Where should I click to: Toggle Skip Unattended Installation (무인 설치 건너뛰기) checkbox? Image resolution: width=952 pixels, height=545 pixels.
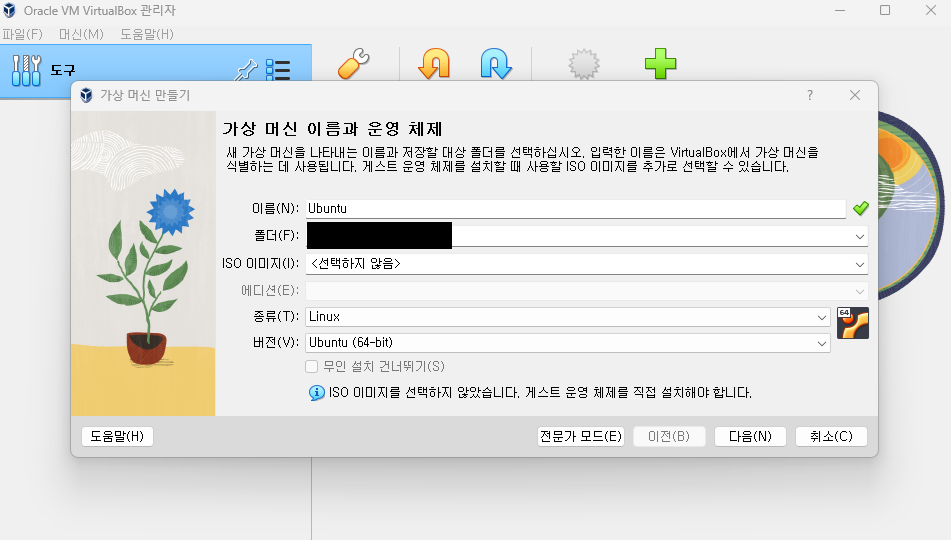[x=311, y=367]
